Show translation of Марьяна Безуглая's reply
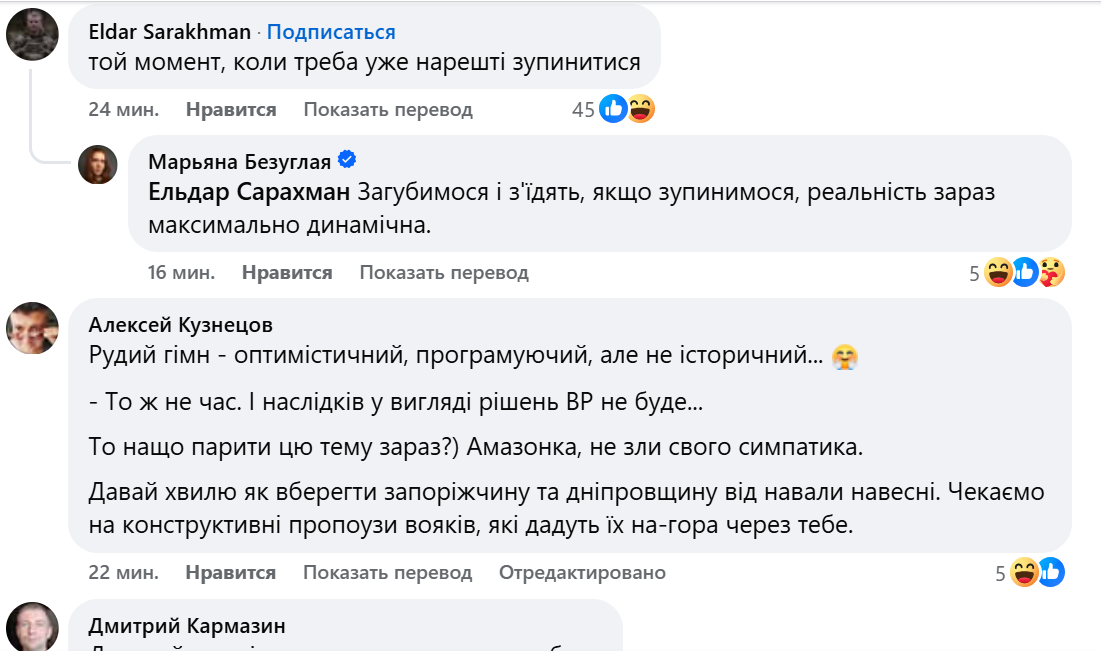The image size is (1101, 651). [444, 272]
